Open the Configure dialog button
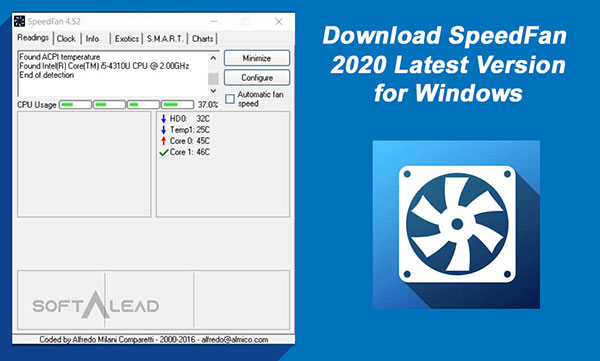The width and height of the screenshot is (600, 361). [x=257, y=78]
